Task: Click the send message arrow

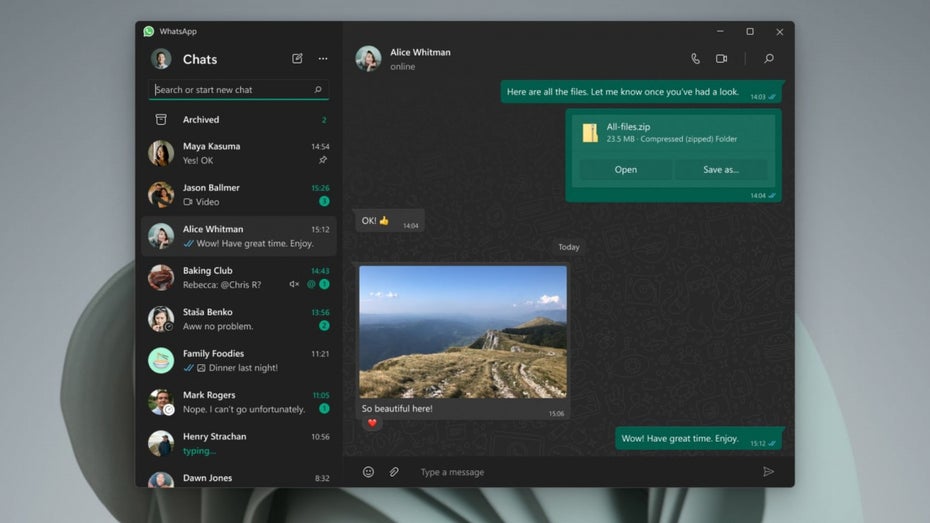Action: pos(768,472)
